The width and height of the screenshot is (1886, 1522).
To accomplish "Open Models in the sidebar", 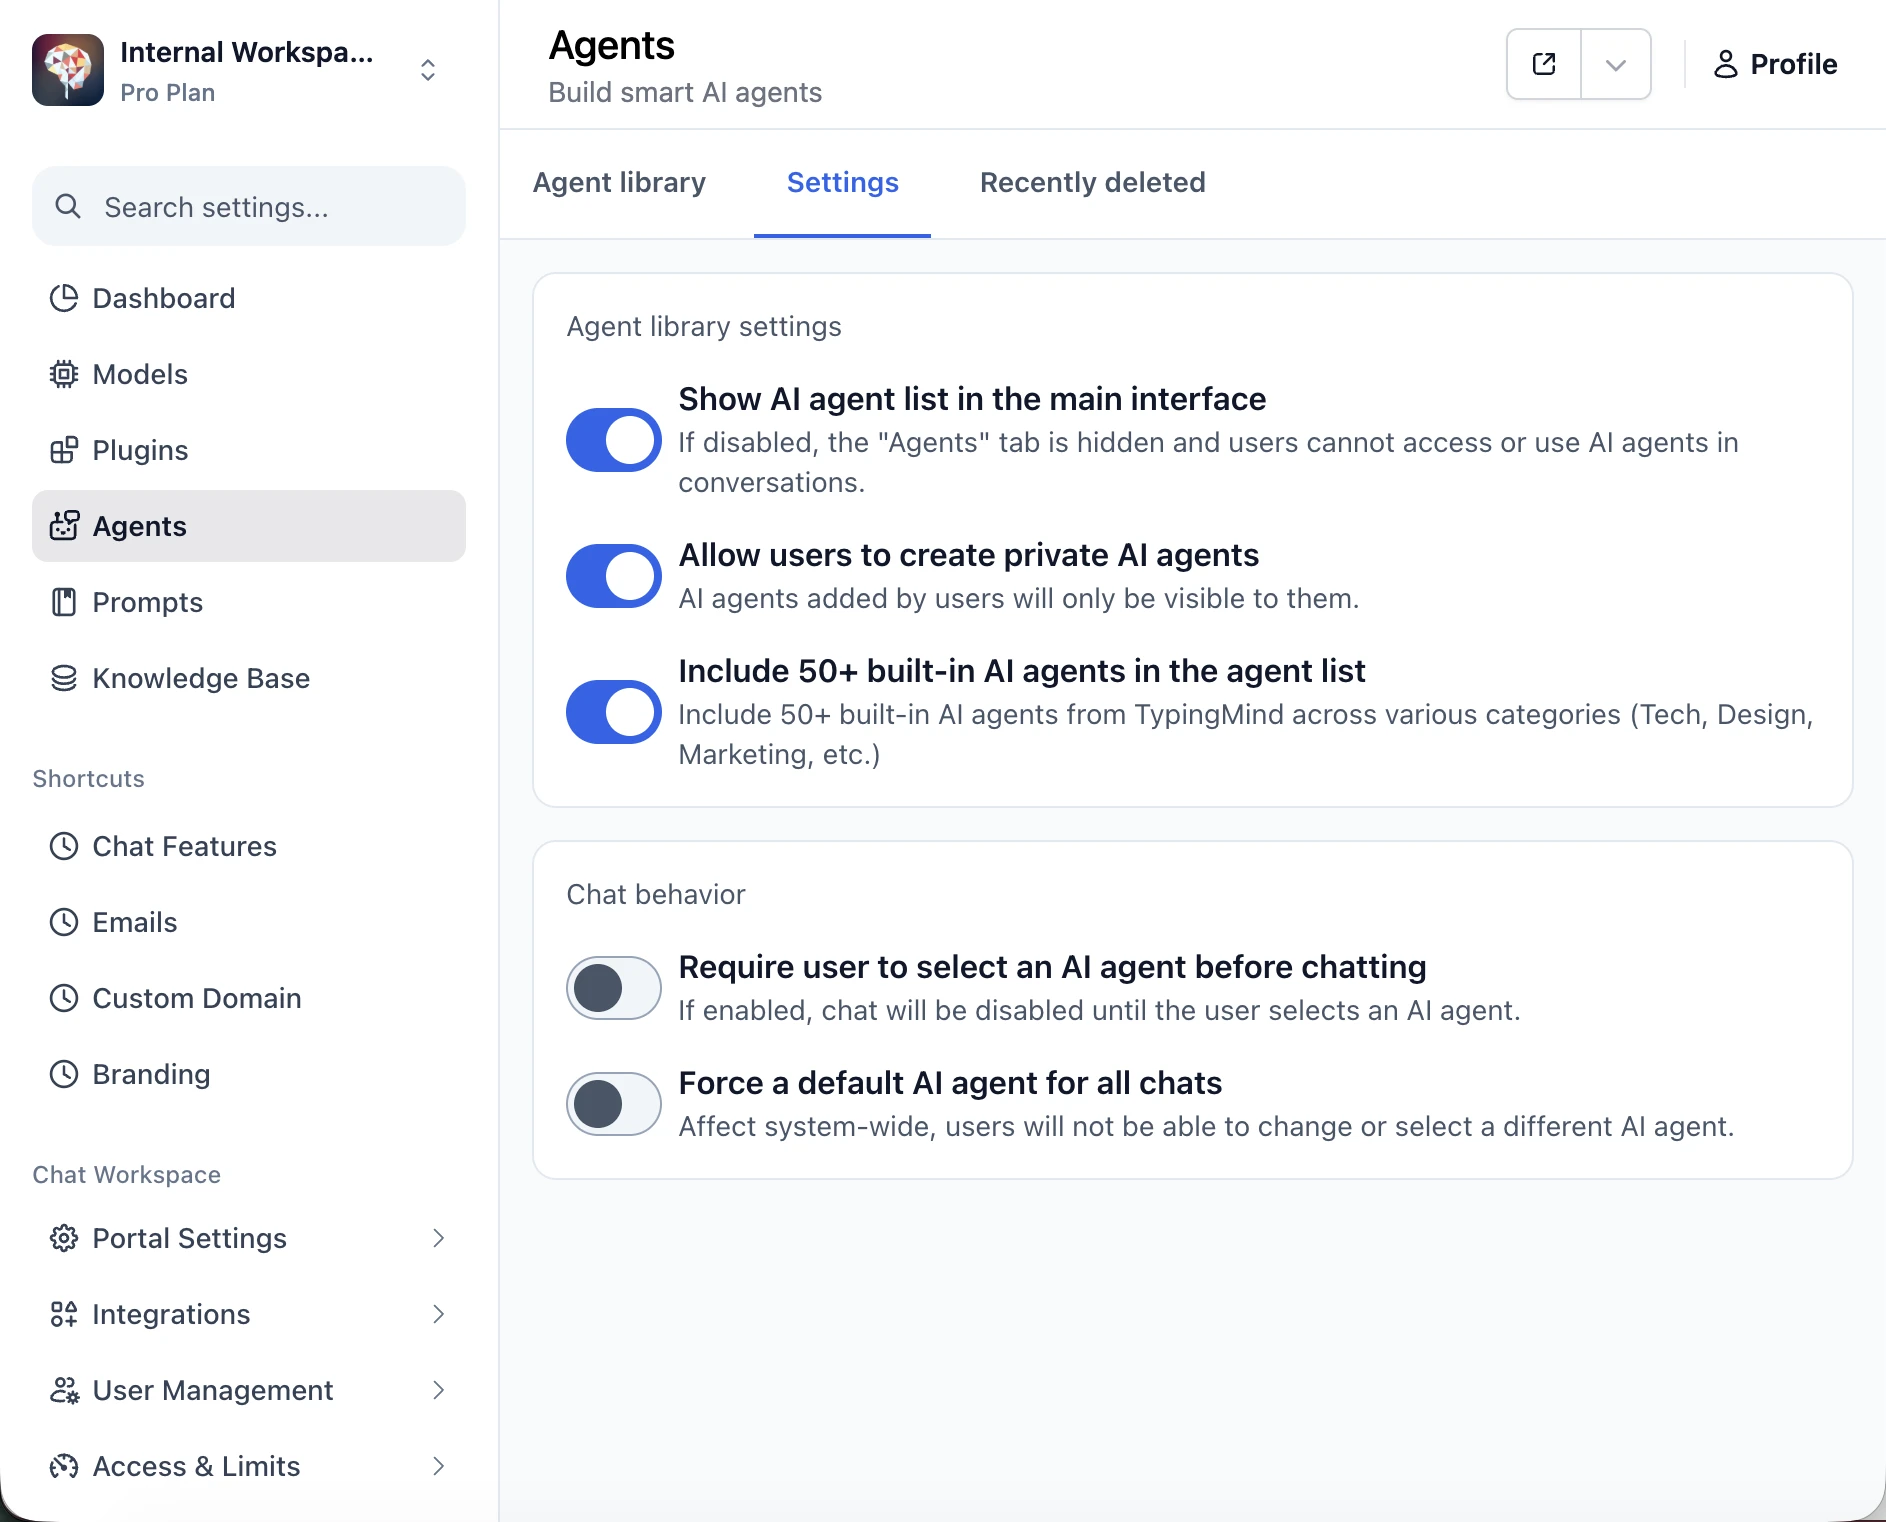I will tap(249, 374).
